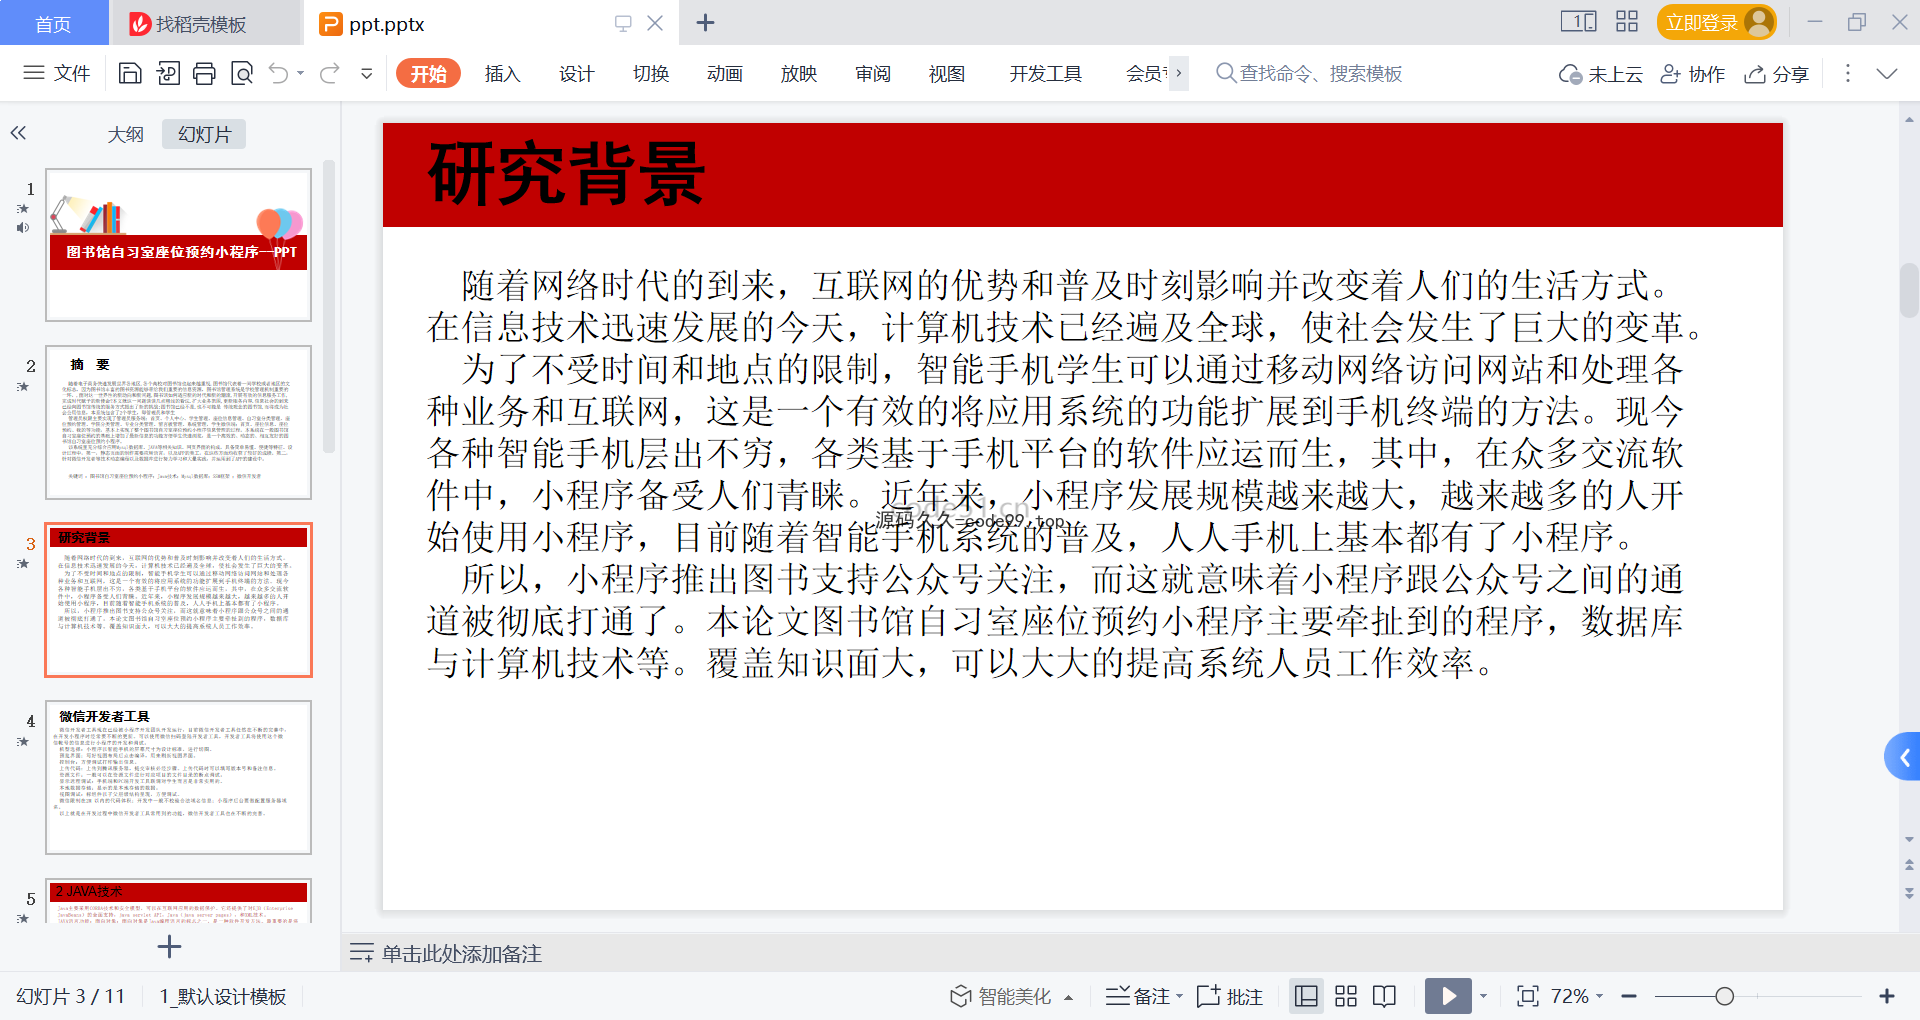
Task: Open 备注 dropdown arrow in status bar
Action: 1180,997
